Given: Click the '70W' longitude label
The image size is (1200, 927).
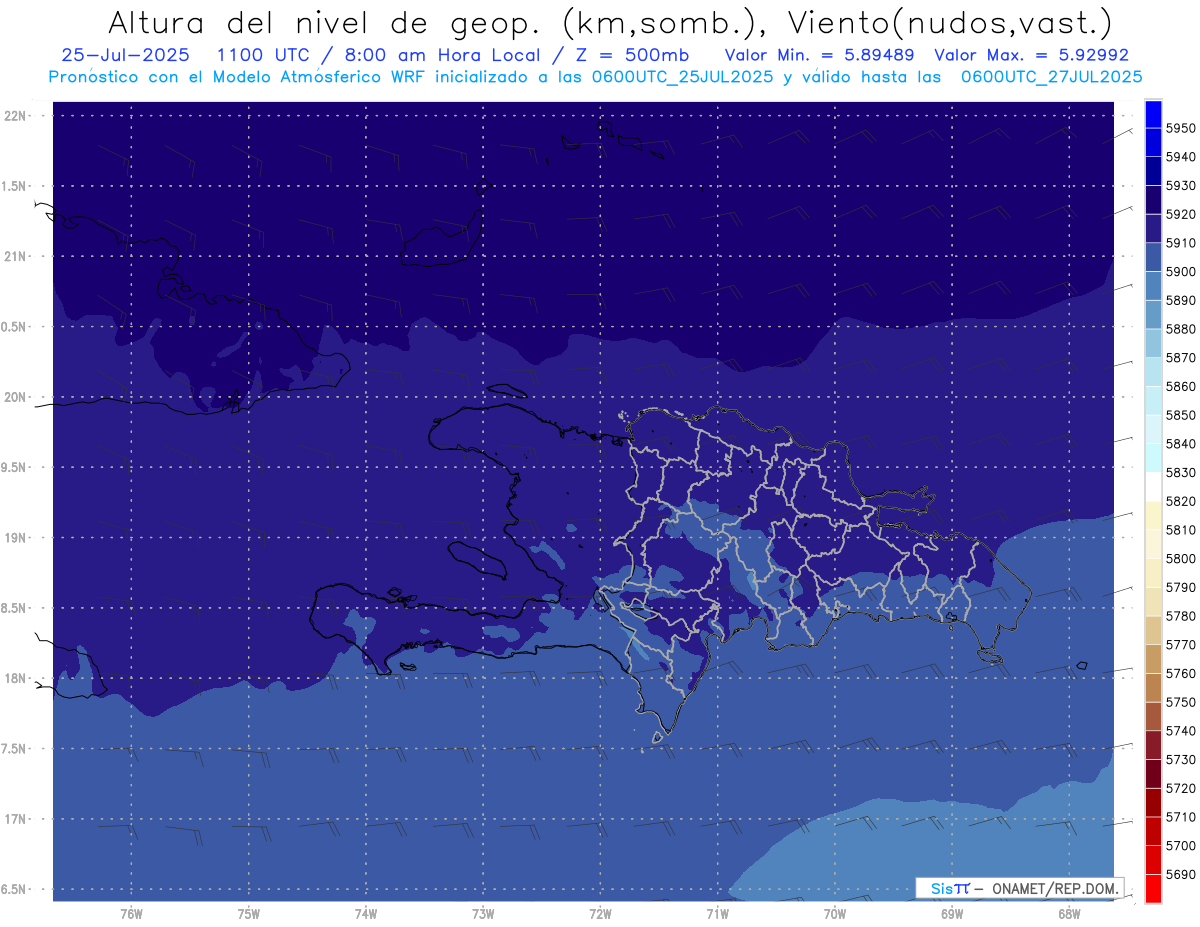Looking at the screenshot, I should pyautogui.click(x=835, y=913).
